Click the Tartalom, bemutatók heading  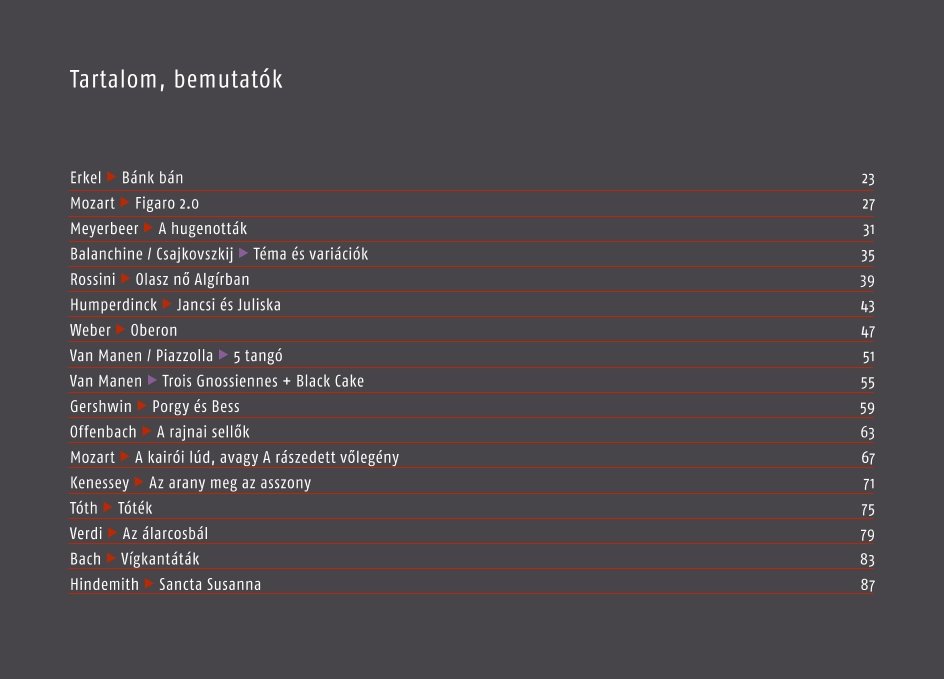click(x=176, y=79)
